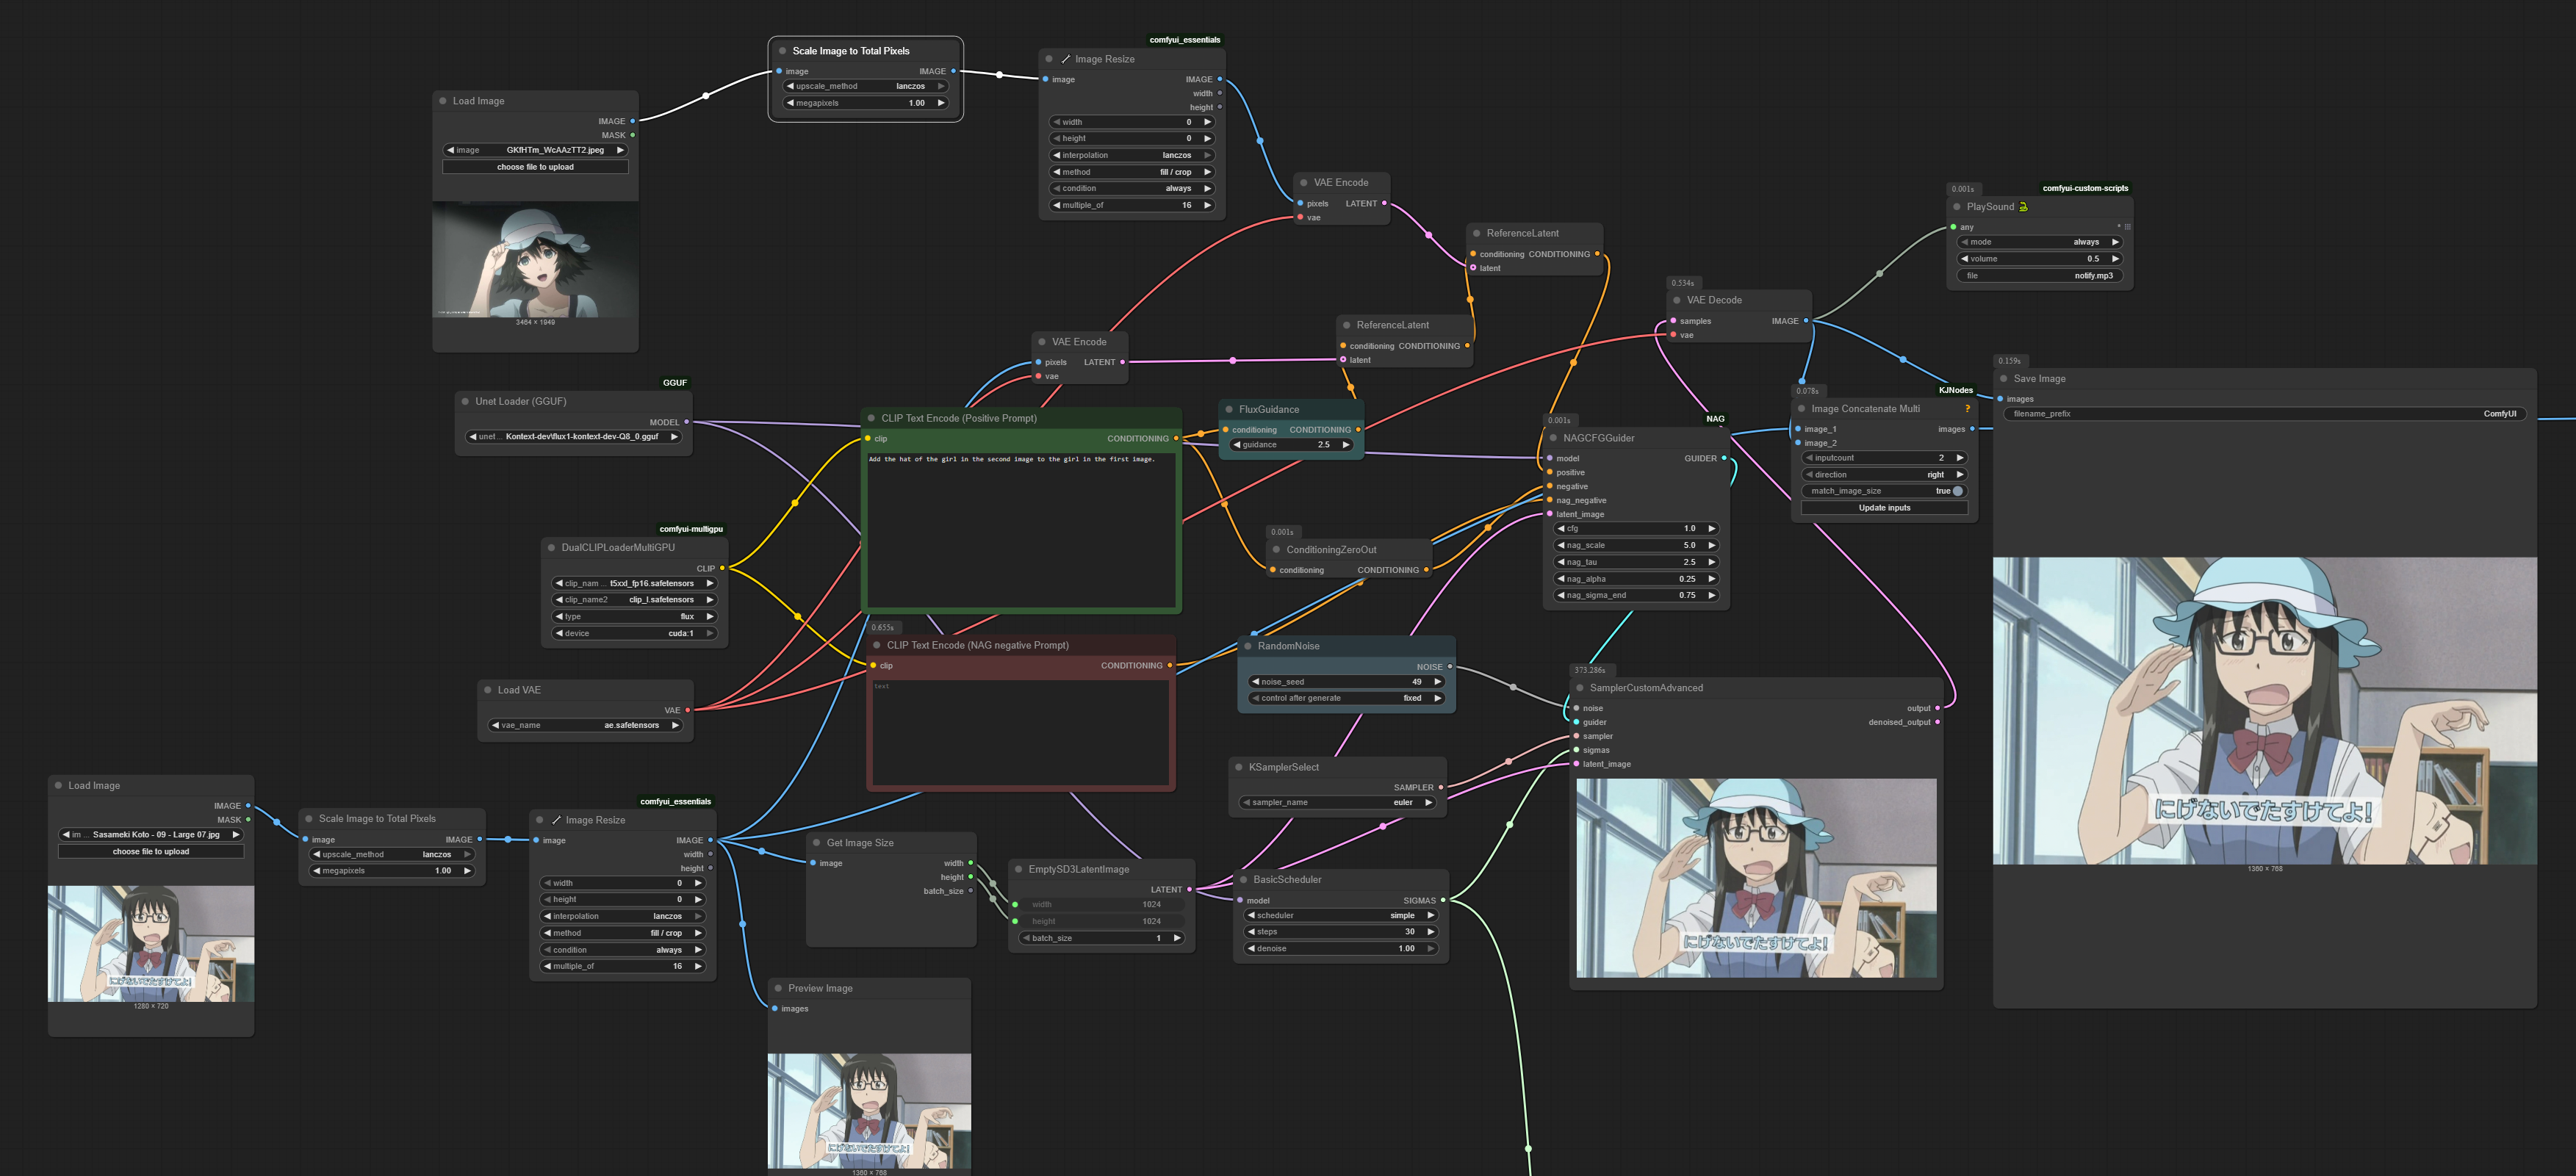Collapse the Get Image Size node via its title dot
This screenshot has width=2576, height=1176.
click(x=816, y=843)
